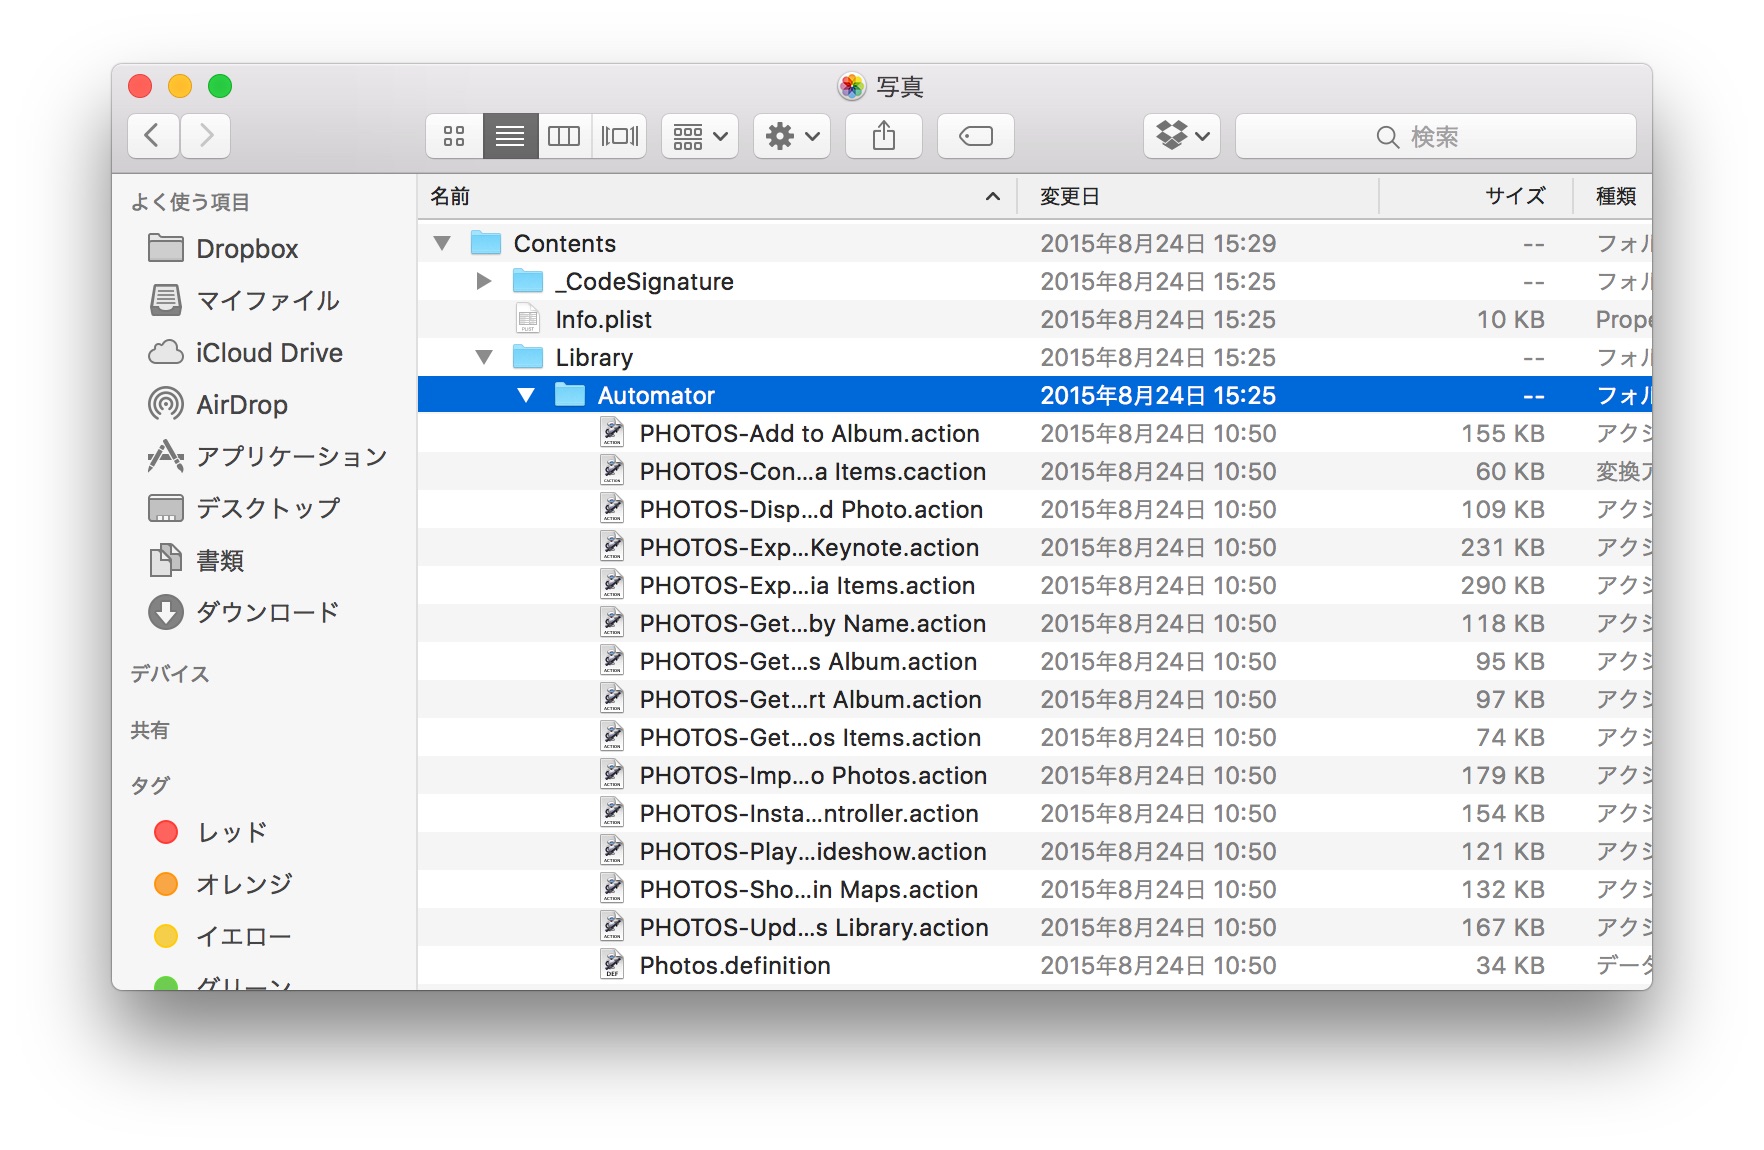Open マイファイル in the sidebar
1764x1150 pixels.
244,301
